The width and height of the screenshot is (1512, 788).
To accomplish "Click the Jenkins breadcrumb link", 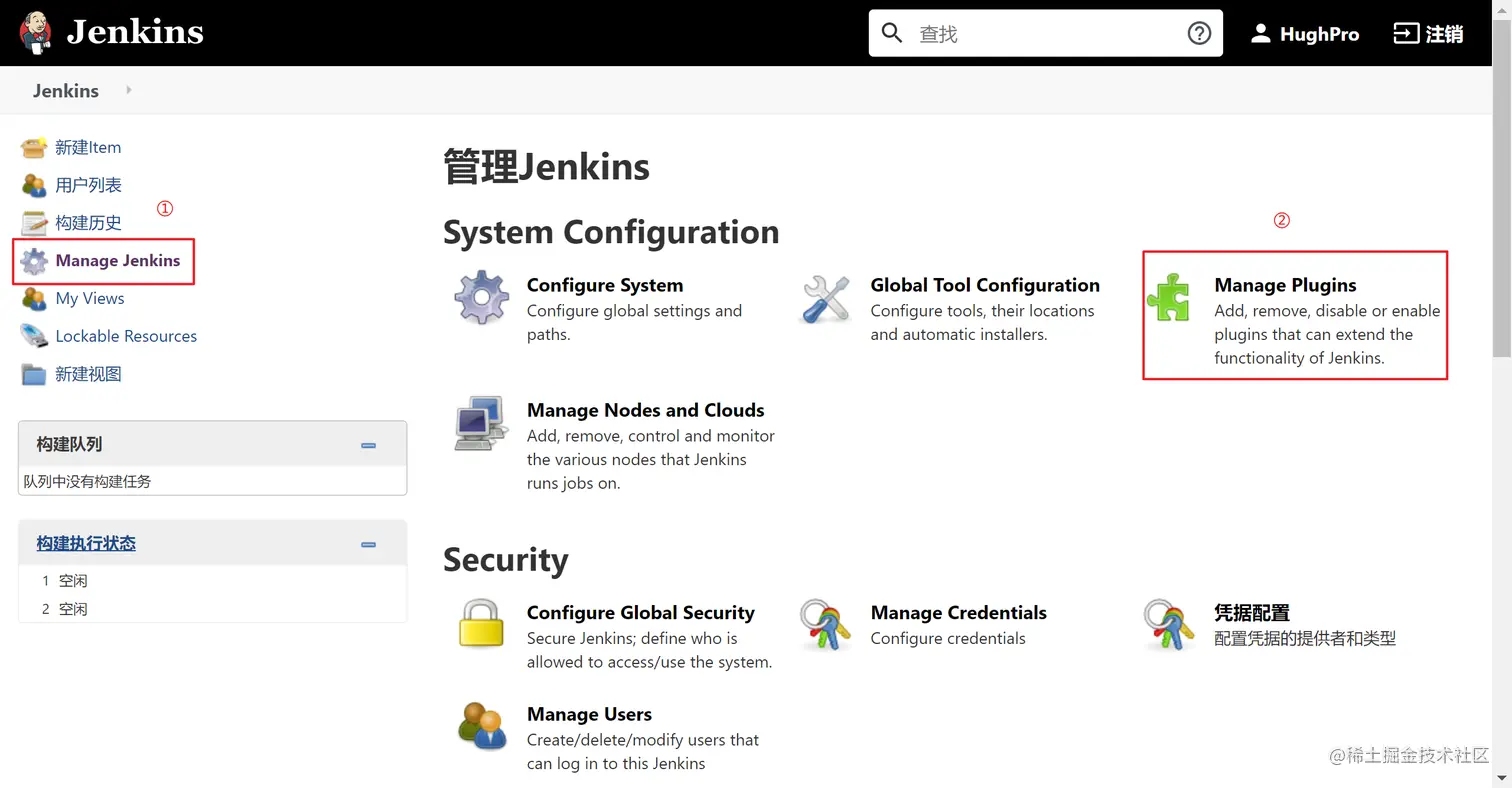I will [66, 90].
